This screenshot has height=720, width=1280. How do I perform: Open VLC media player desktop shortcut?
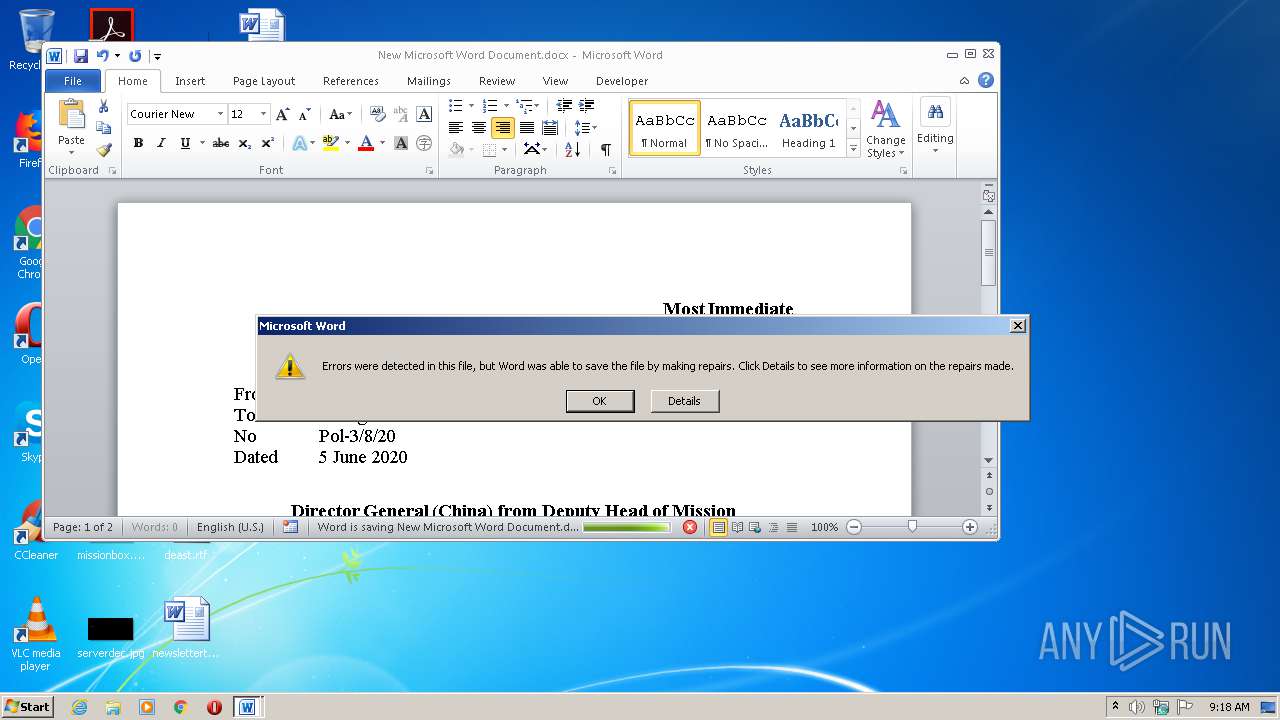point(36,634)
